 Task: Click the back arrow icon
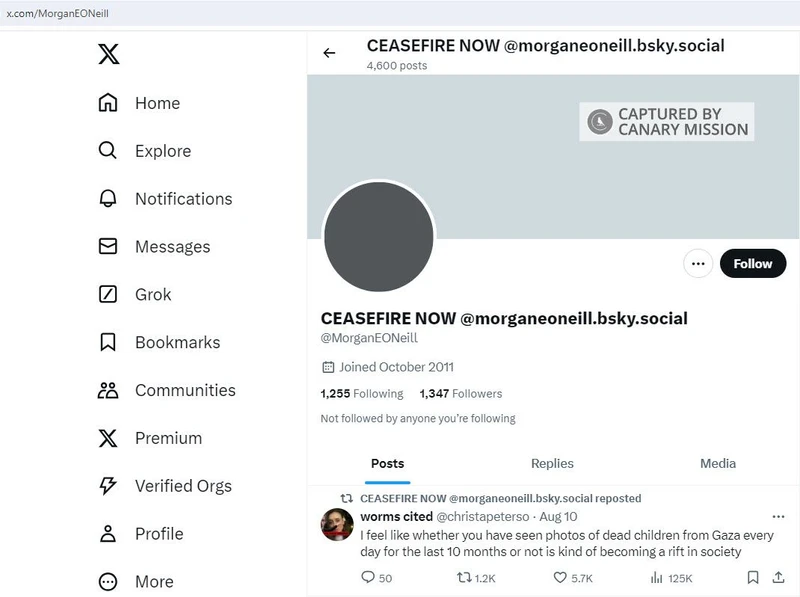coord(329,53)
